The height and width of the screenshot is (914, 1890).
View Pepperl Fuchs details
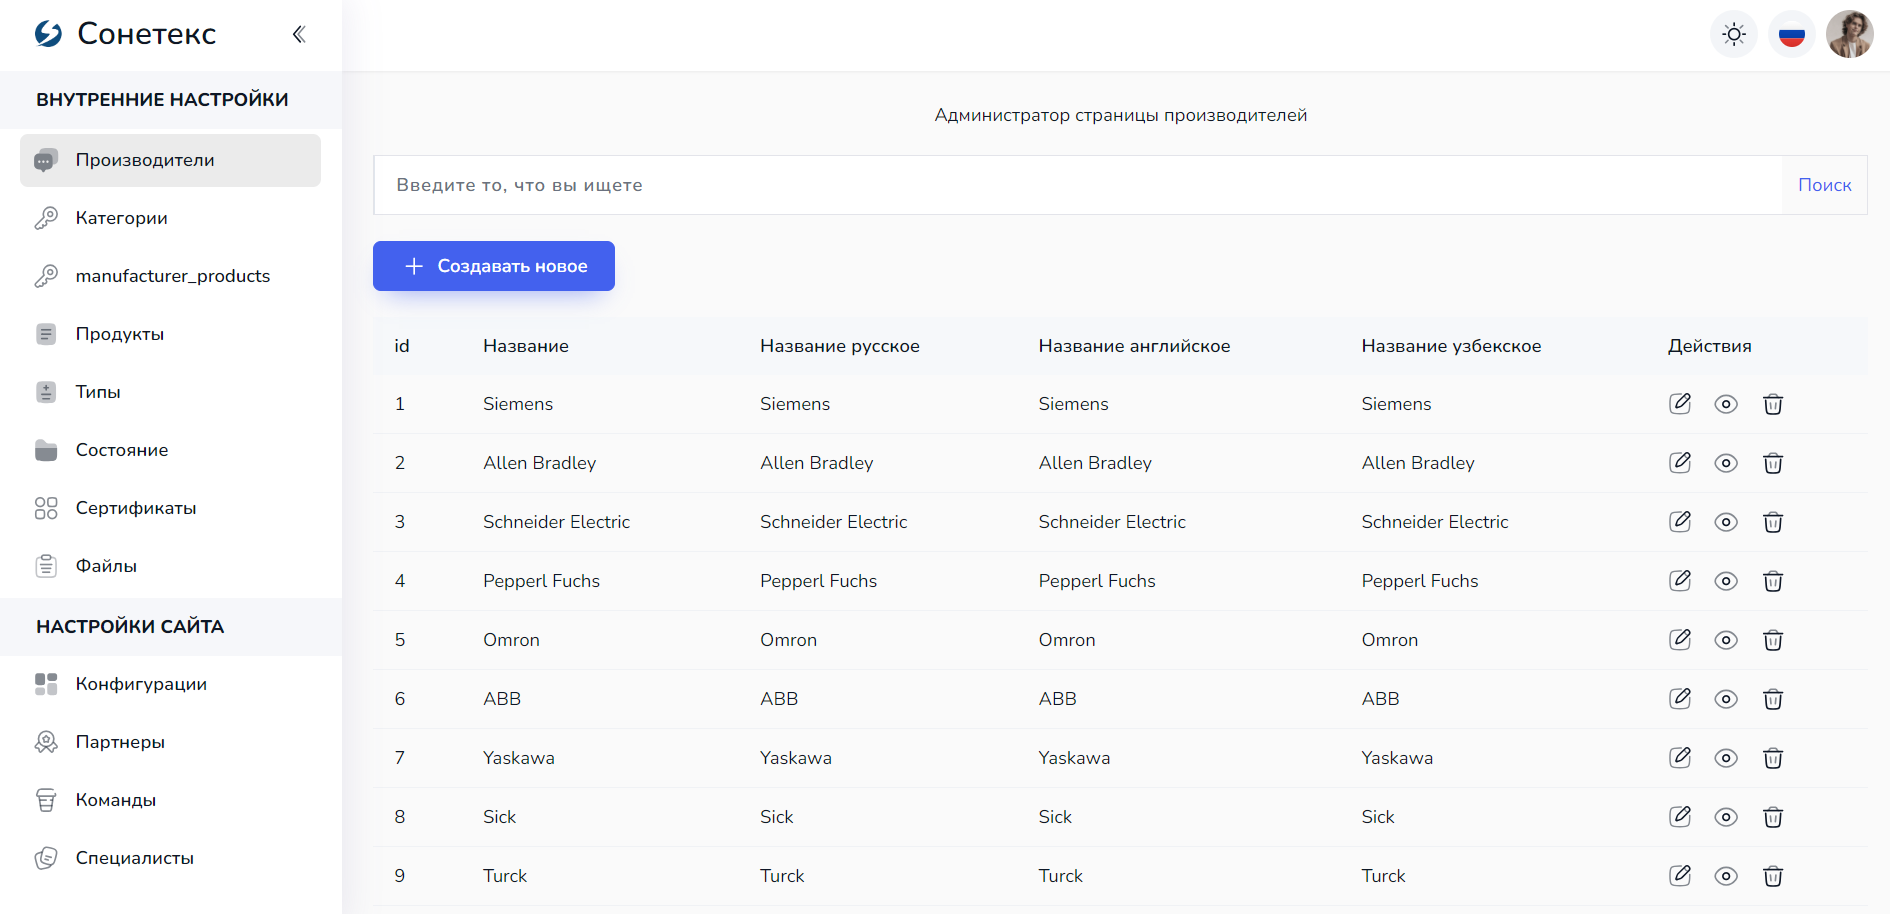click(1726, 581)
